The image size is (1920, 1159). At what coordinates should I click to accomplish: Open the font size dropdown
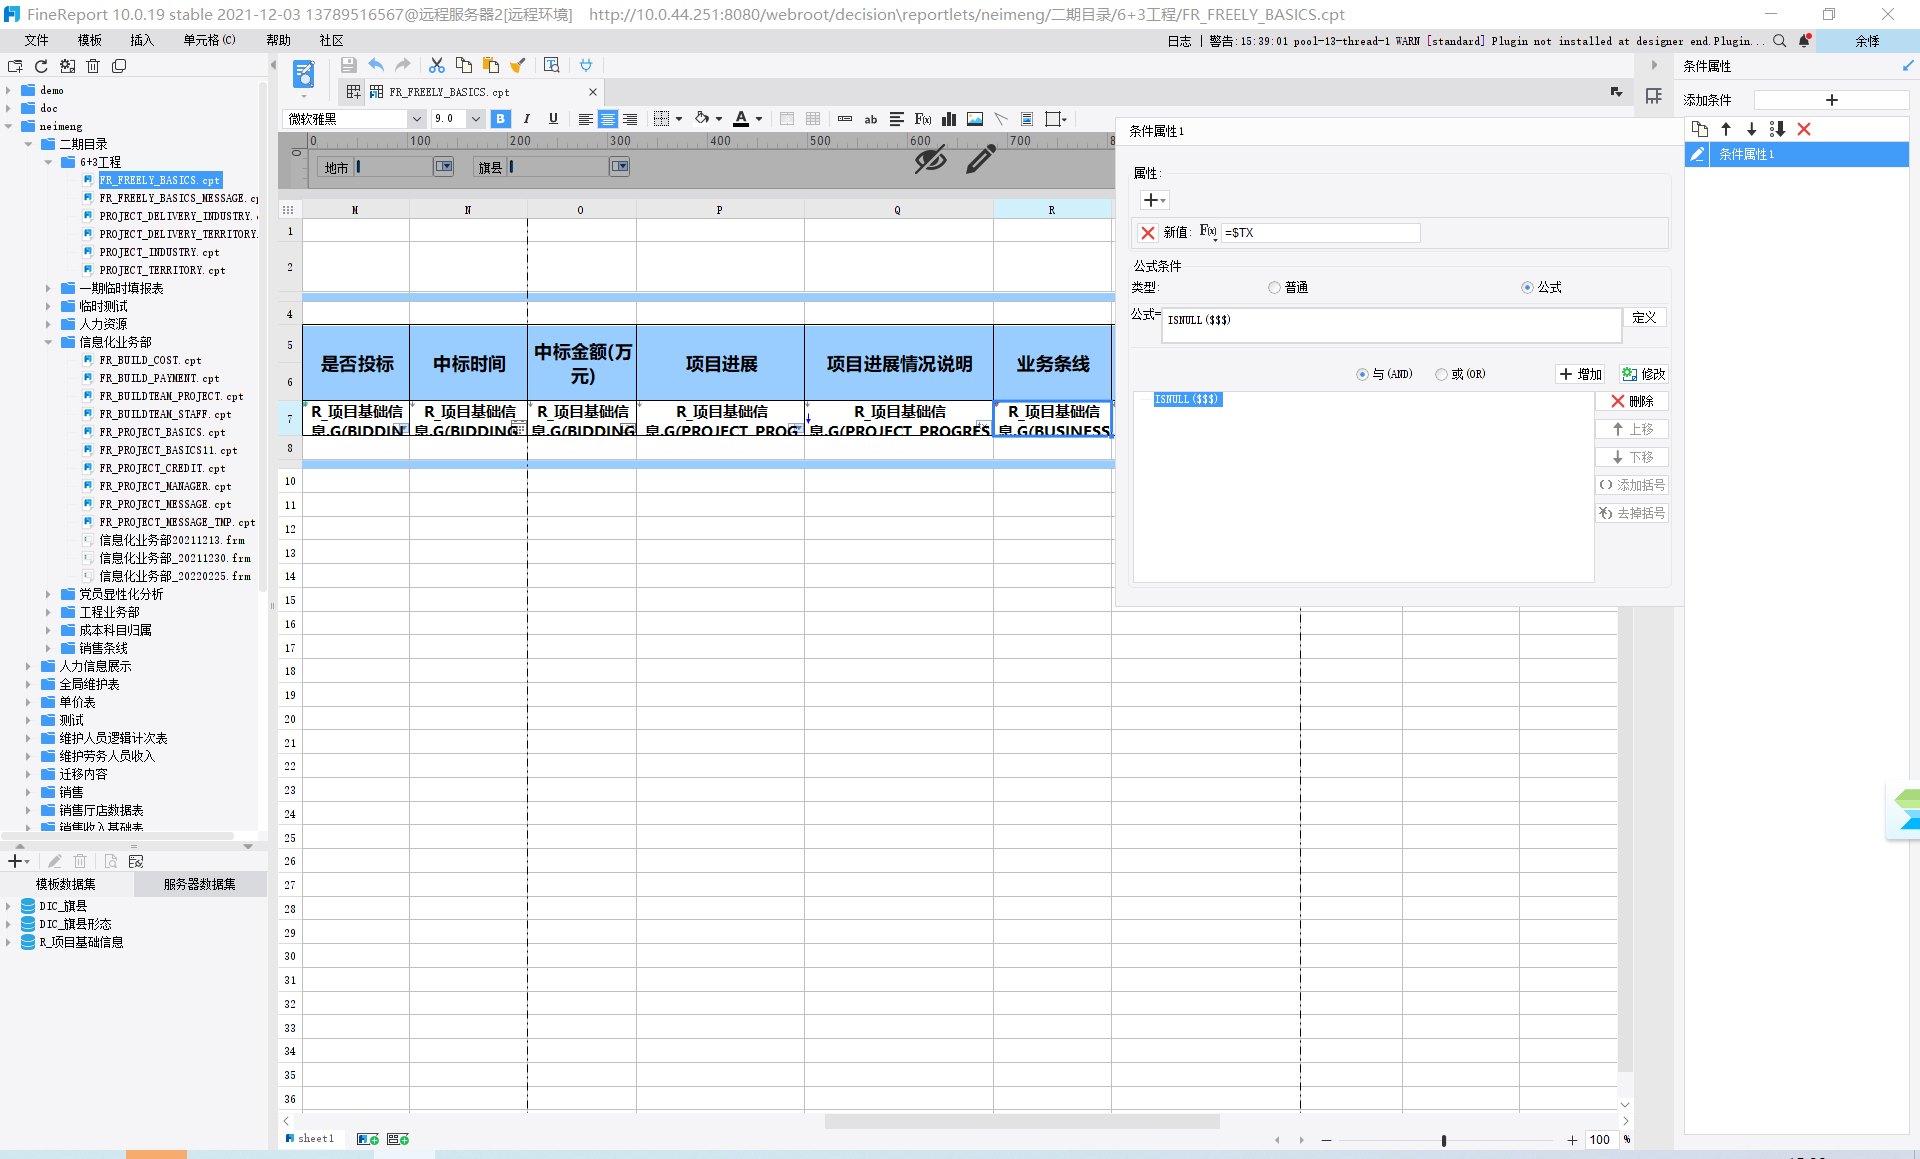pos(476,119)
